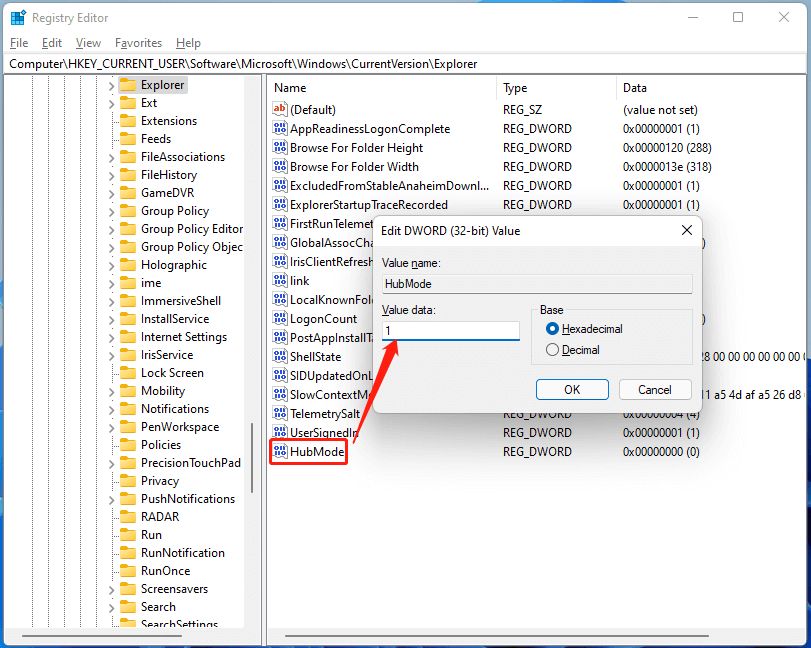This screenshot has height=648, width=811.
Task: Click the (value not set) data cell
Action: 660,109
